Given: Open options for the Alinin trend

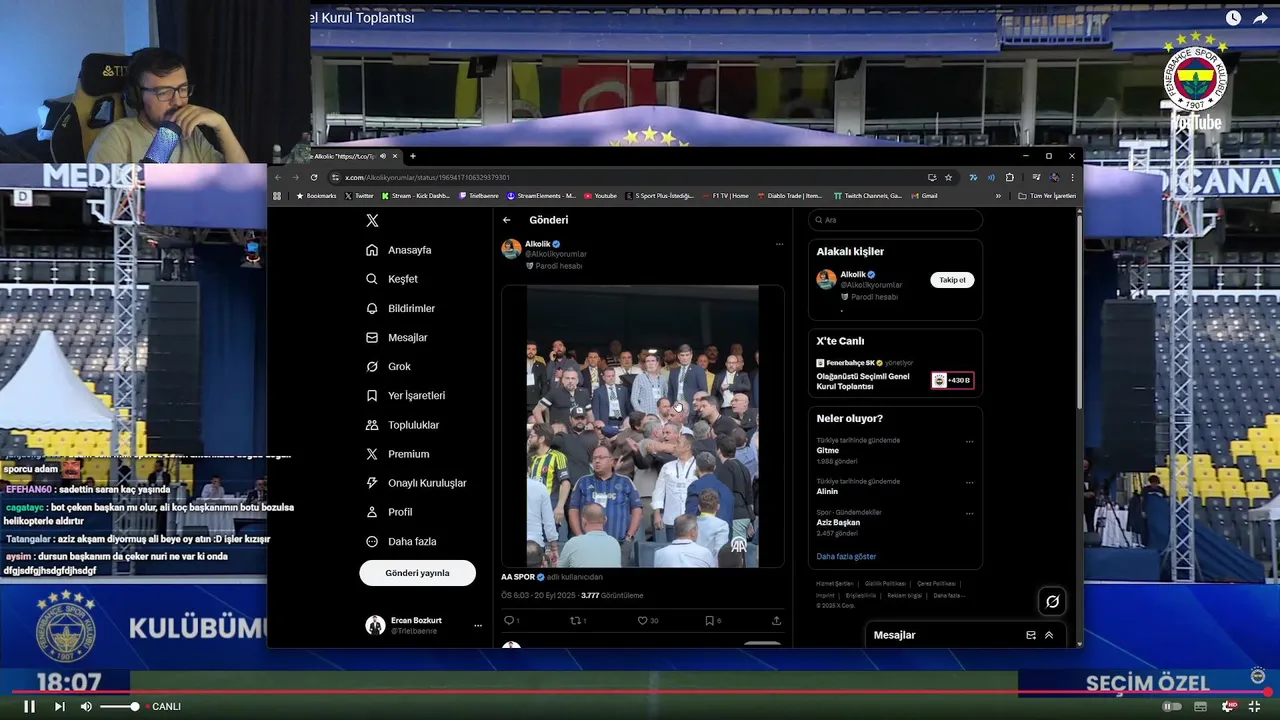Looking at the screenshot, I should click(x=969, y=482).
